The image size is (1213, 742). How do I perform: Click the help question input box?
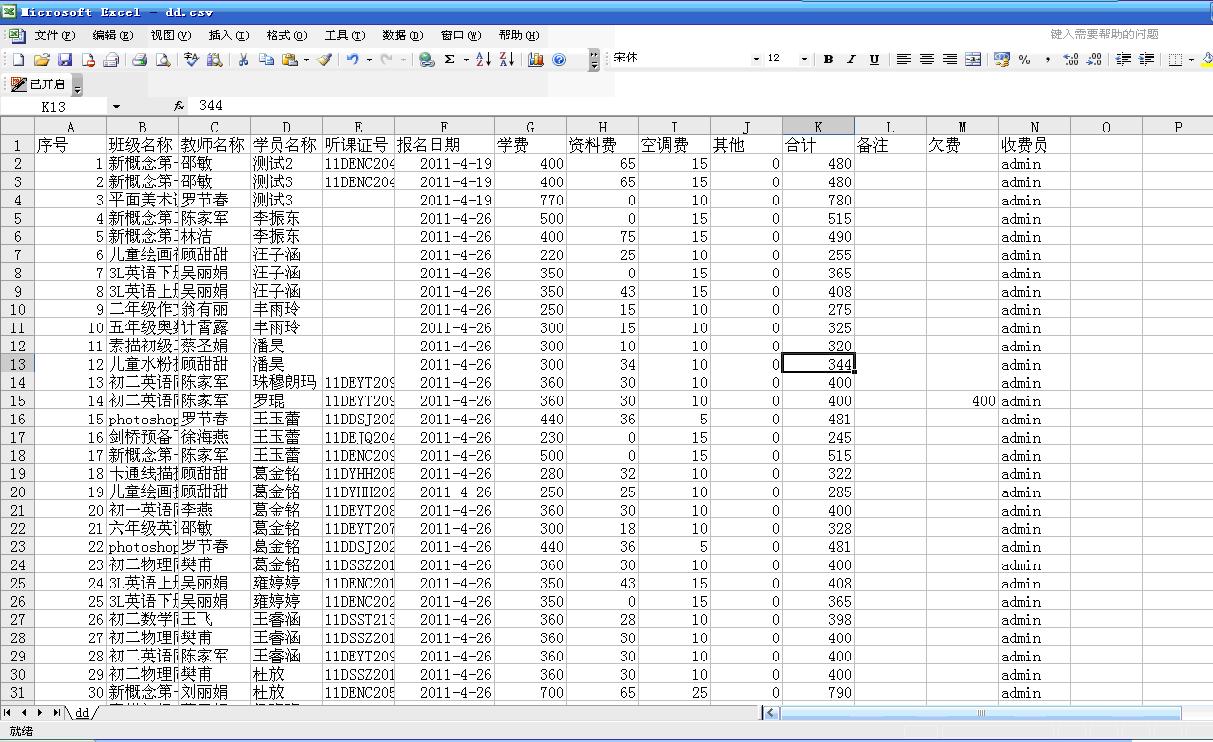click(x=1104, y=34)
